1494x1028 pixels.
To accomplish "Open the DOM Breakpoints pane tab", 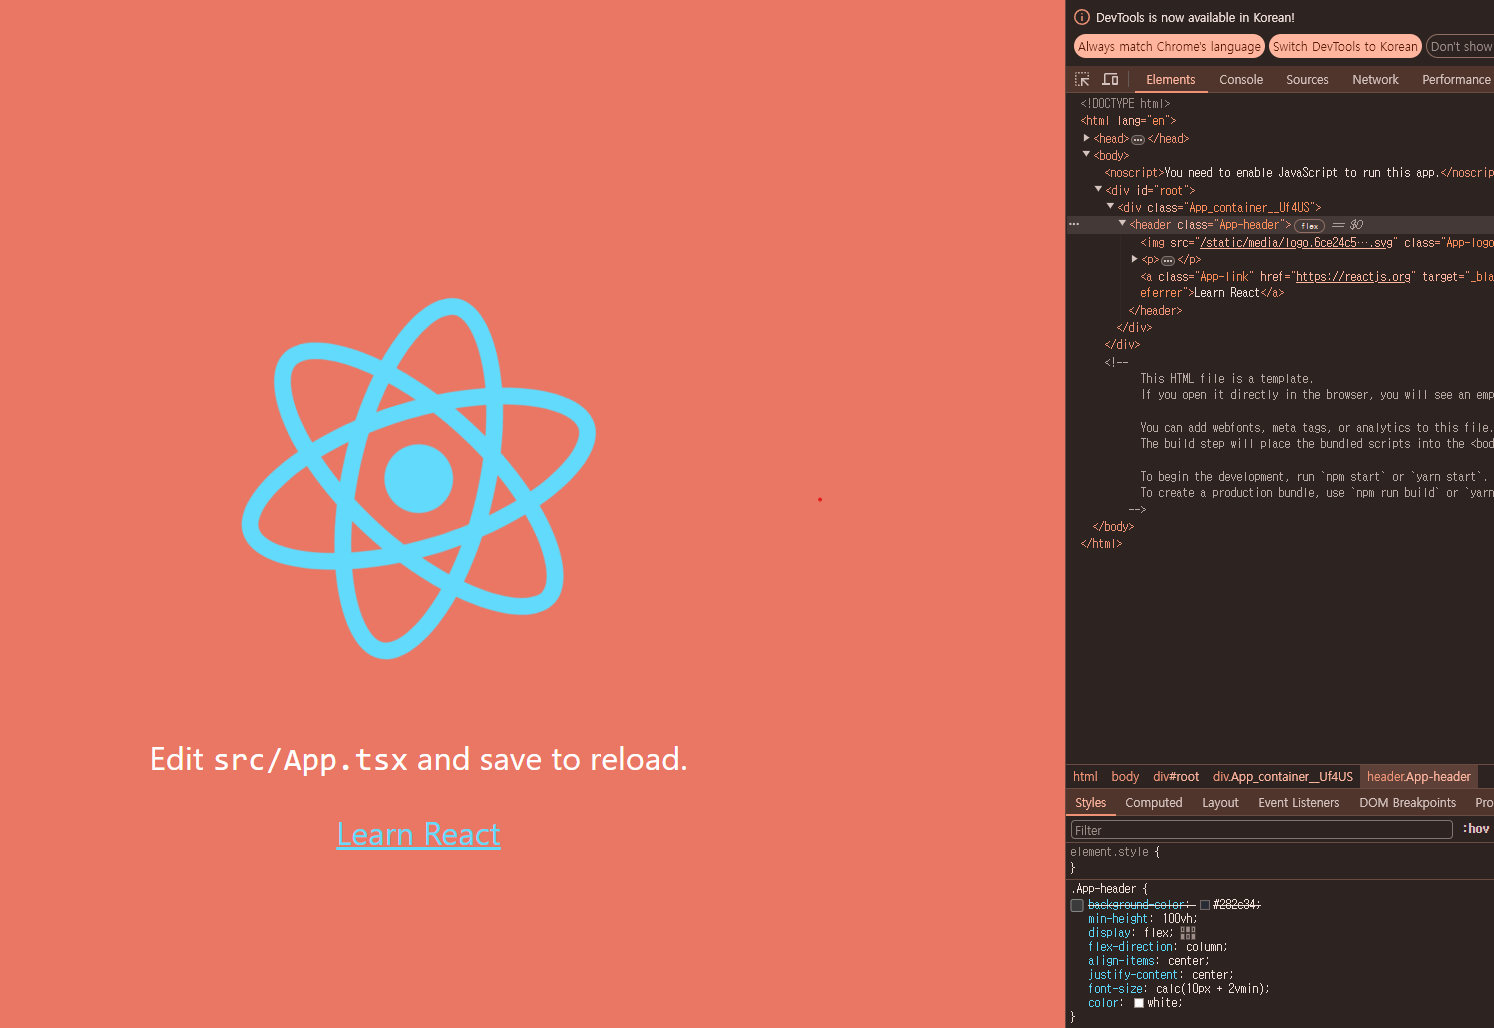I will [x=1407, y=803].
